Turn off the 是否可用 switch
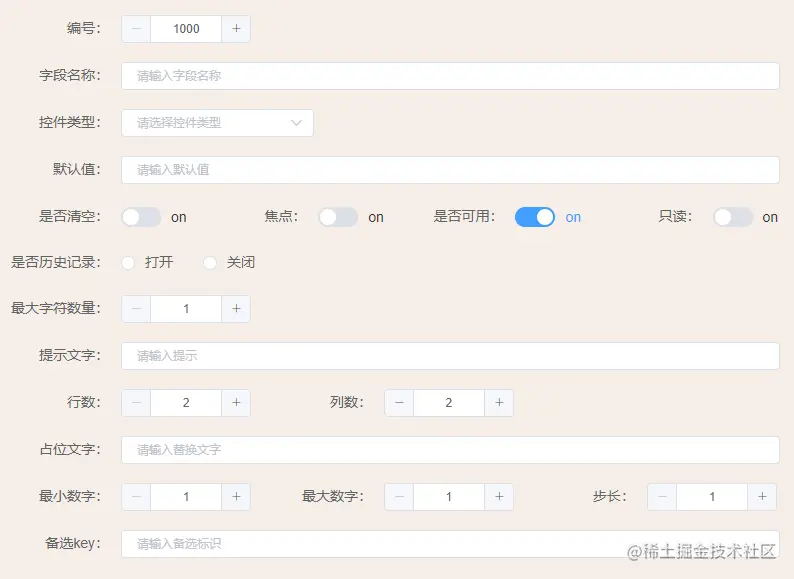Viewport: 794px width, 579px height. (535, 217)
